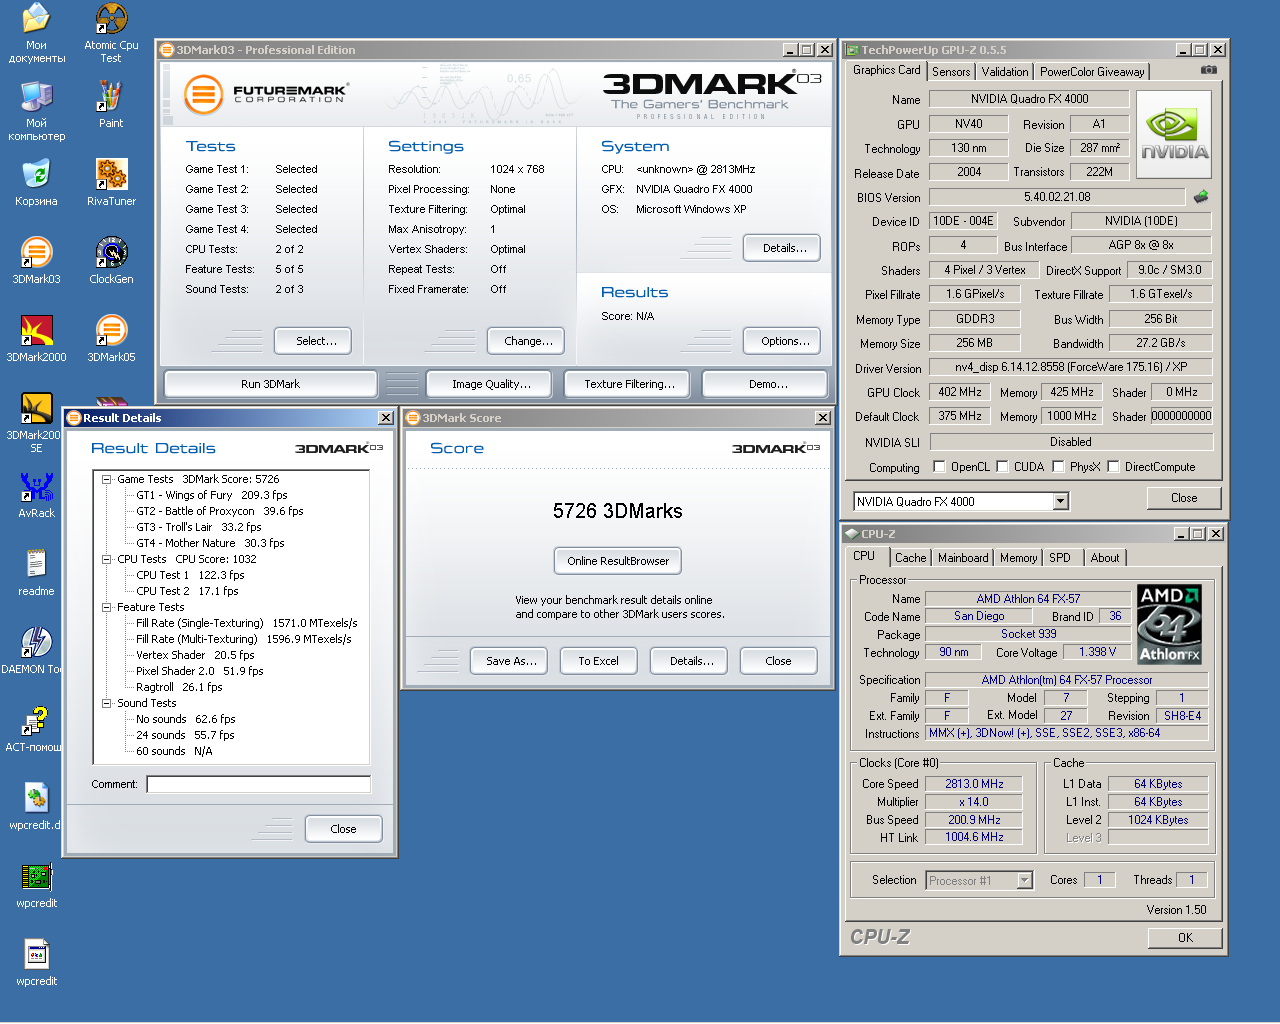Open the bottom wpcredit document desktop icon
The height and width of the screenshot is (1024, 1280).
(36, 962)
